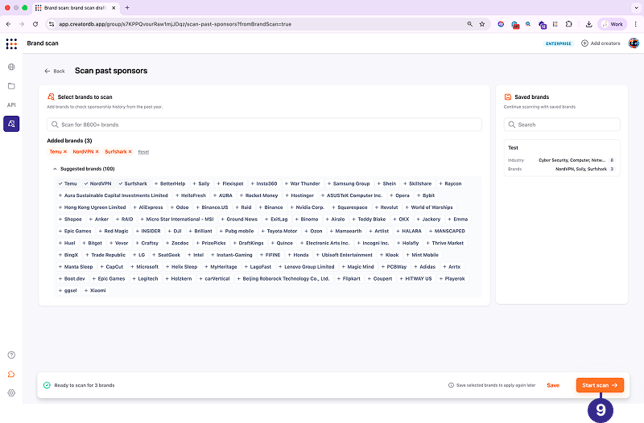Click the Reset link beside added brands

pyautogui.click(x=143, y=151)
